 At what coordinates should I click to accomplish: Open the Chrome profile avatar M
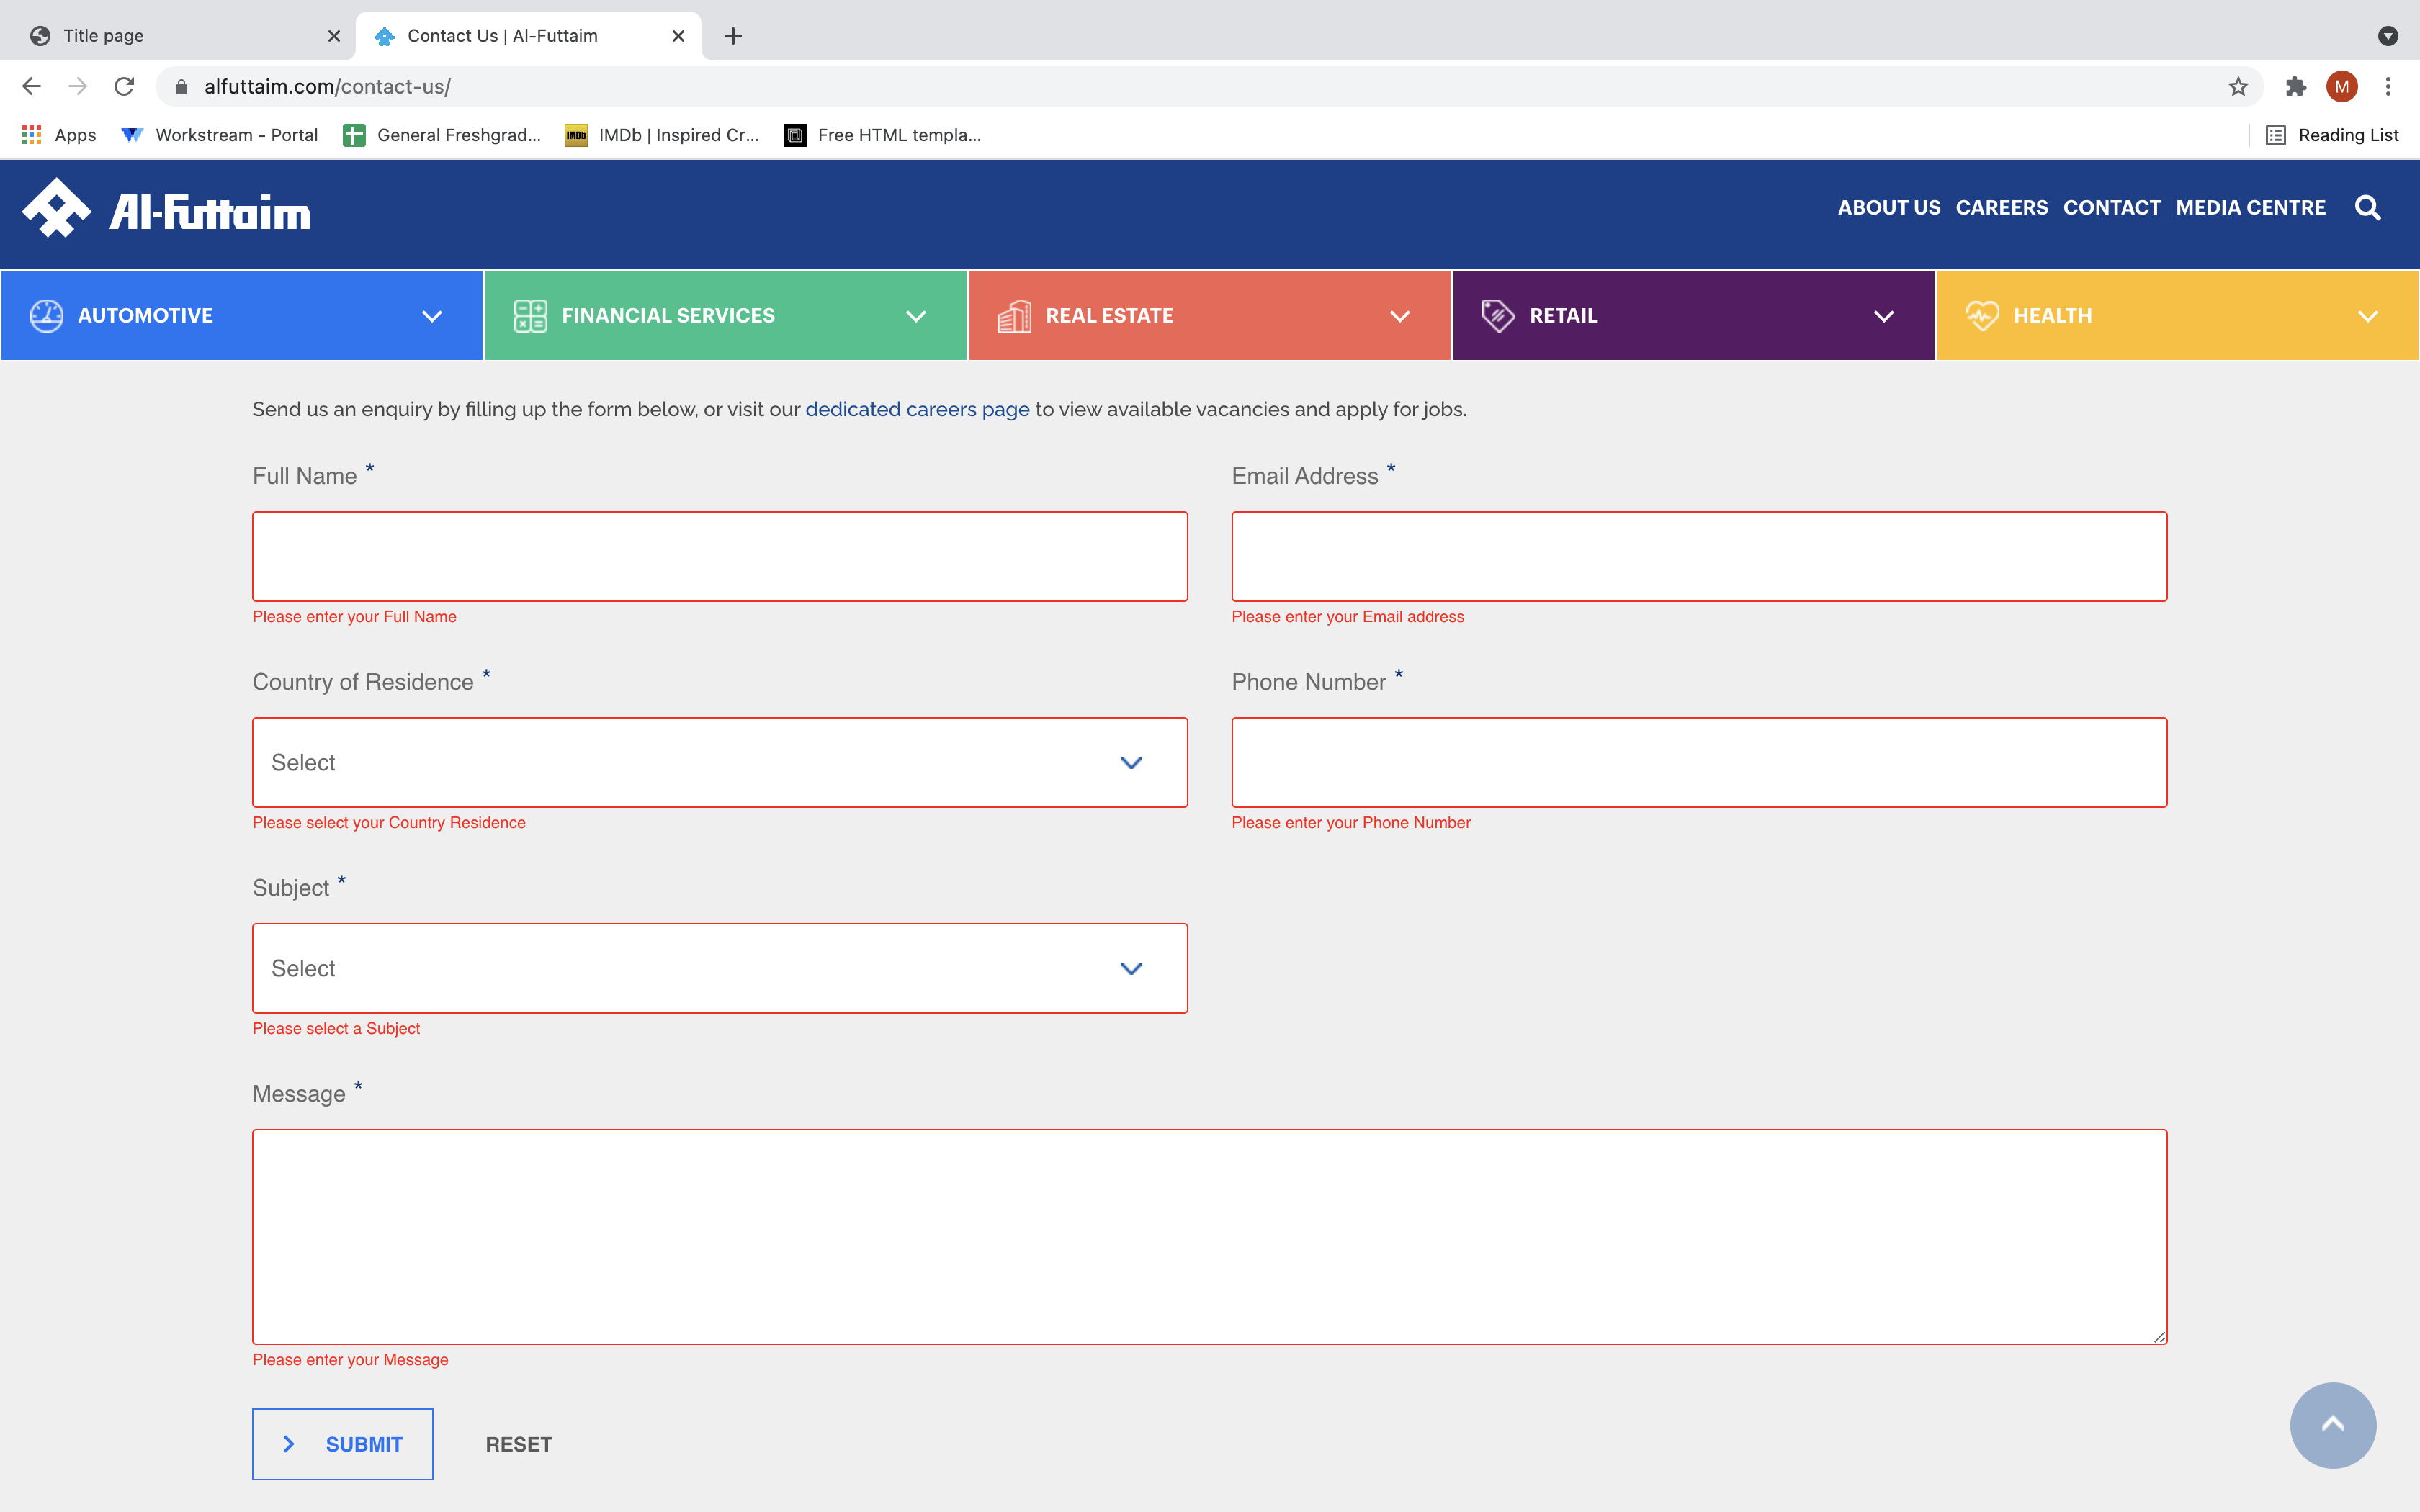pyautogui.click(x=2342, y=87)
